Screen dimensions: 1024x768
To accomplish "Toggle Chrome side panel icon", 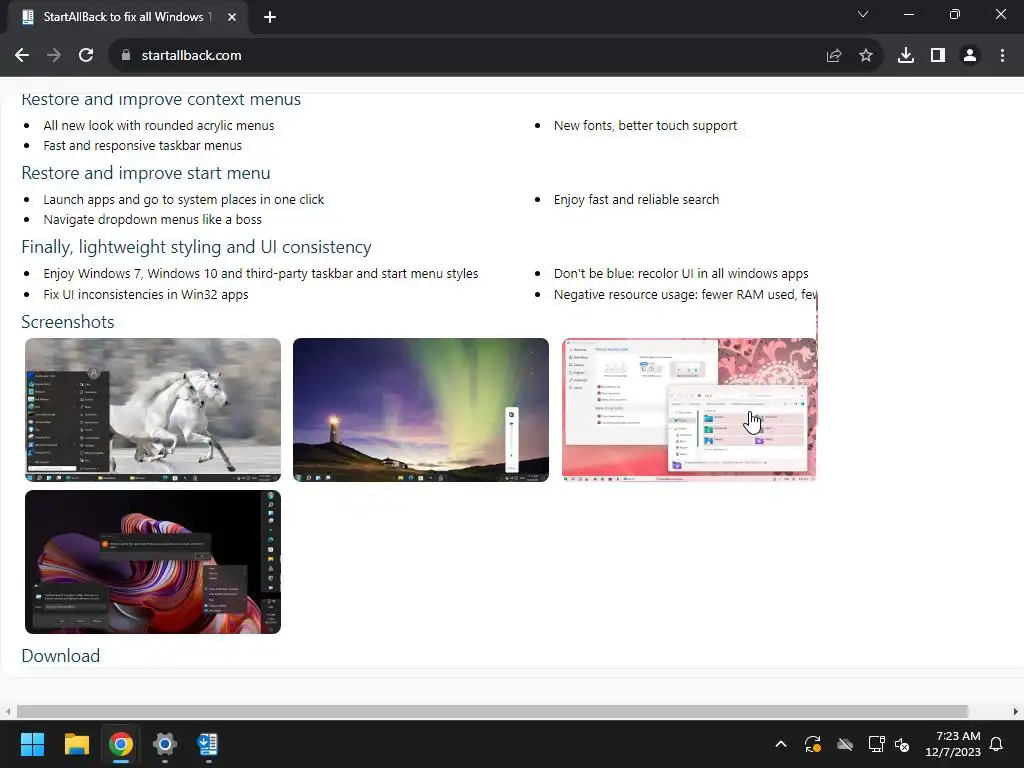I will pos(938,56).
